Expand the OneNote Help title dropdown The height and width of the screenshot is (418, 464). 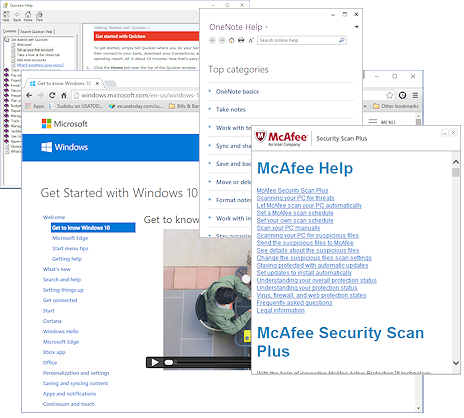pyautogui.click(x=266, y=27)
